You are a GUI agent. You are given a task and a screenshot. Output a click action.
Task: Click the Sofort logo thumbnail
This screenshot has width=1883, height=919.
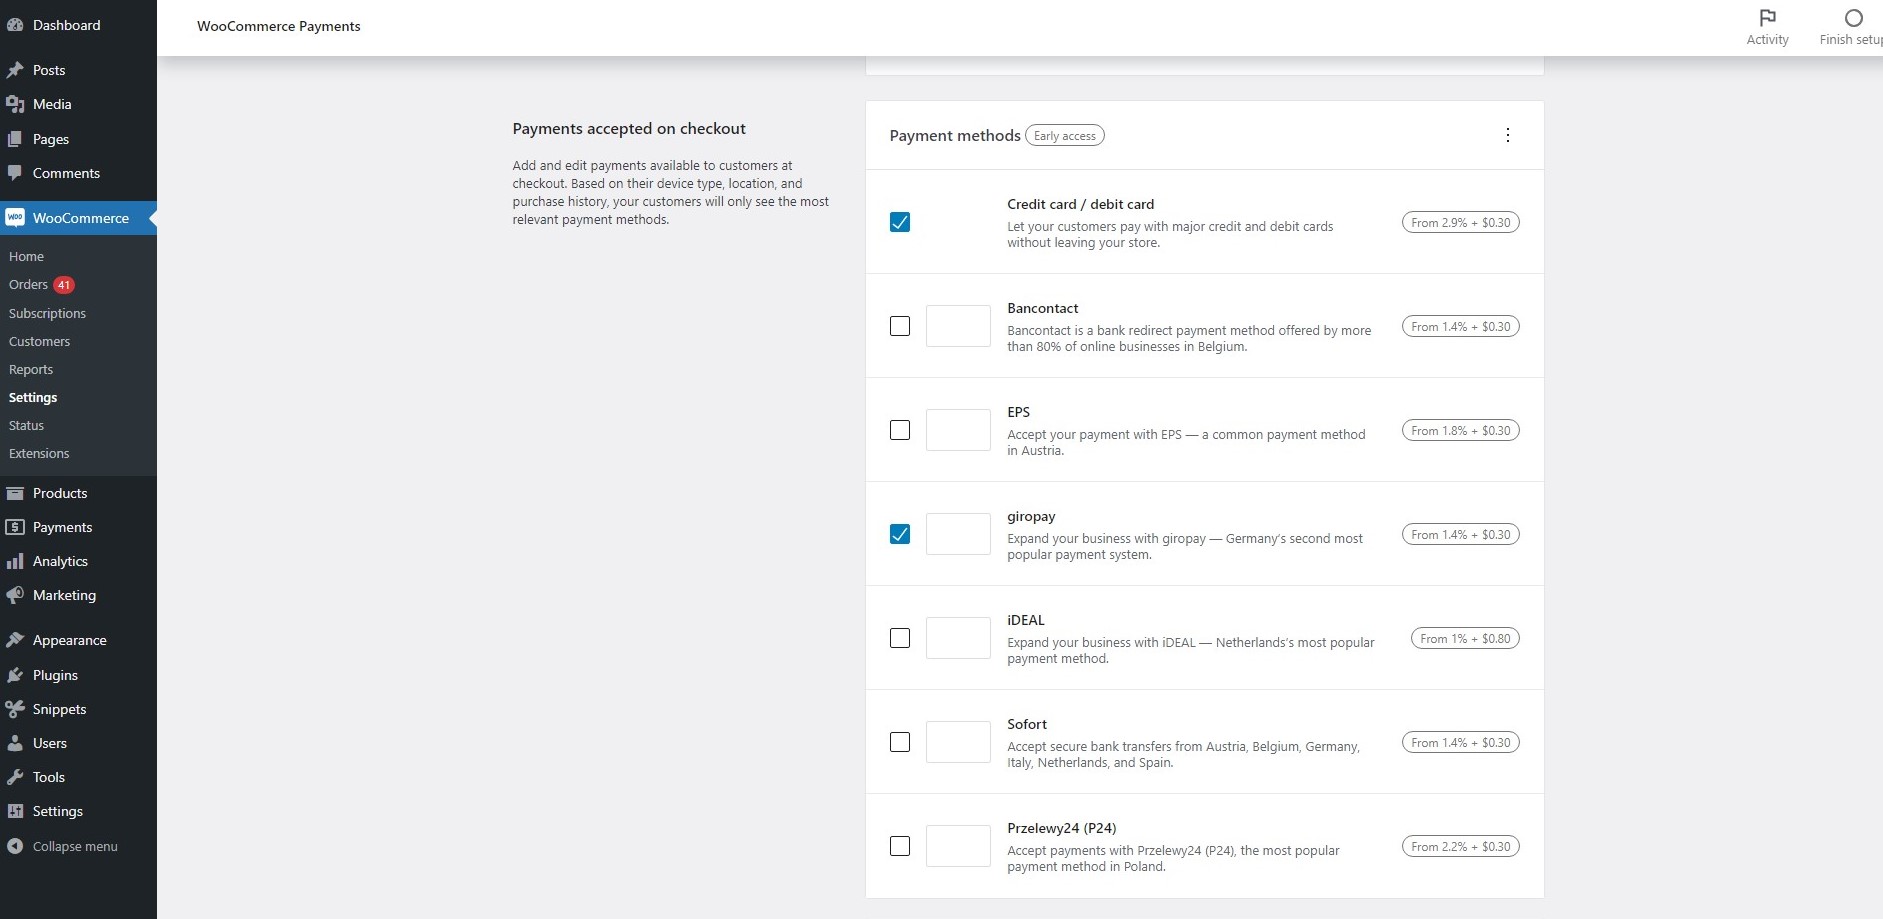pyautogui.click(x=958, y=742)
